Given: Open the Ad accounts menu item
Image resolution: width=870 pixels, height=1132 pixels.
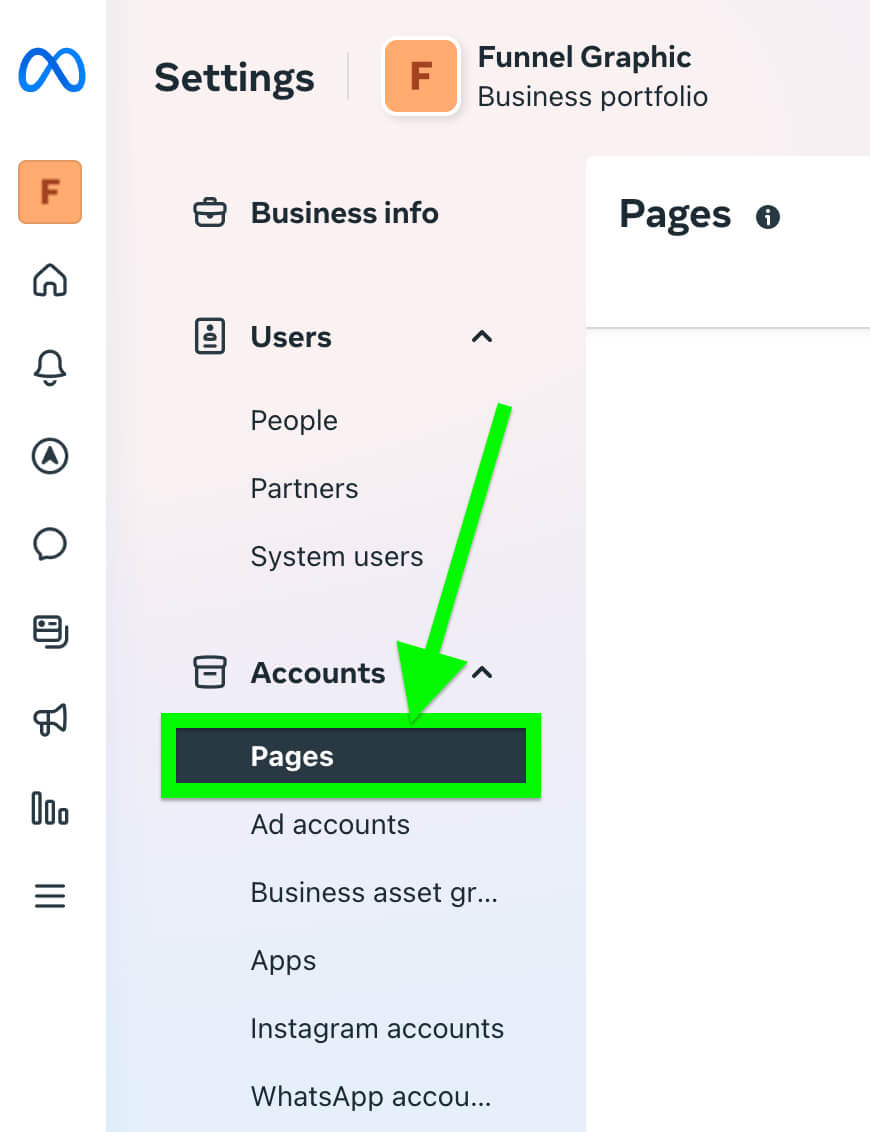Looking at the screenshot, I should pos(329,824).
